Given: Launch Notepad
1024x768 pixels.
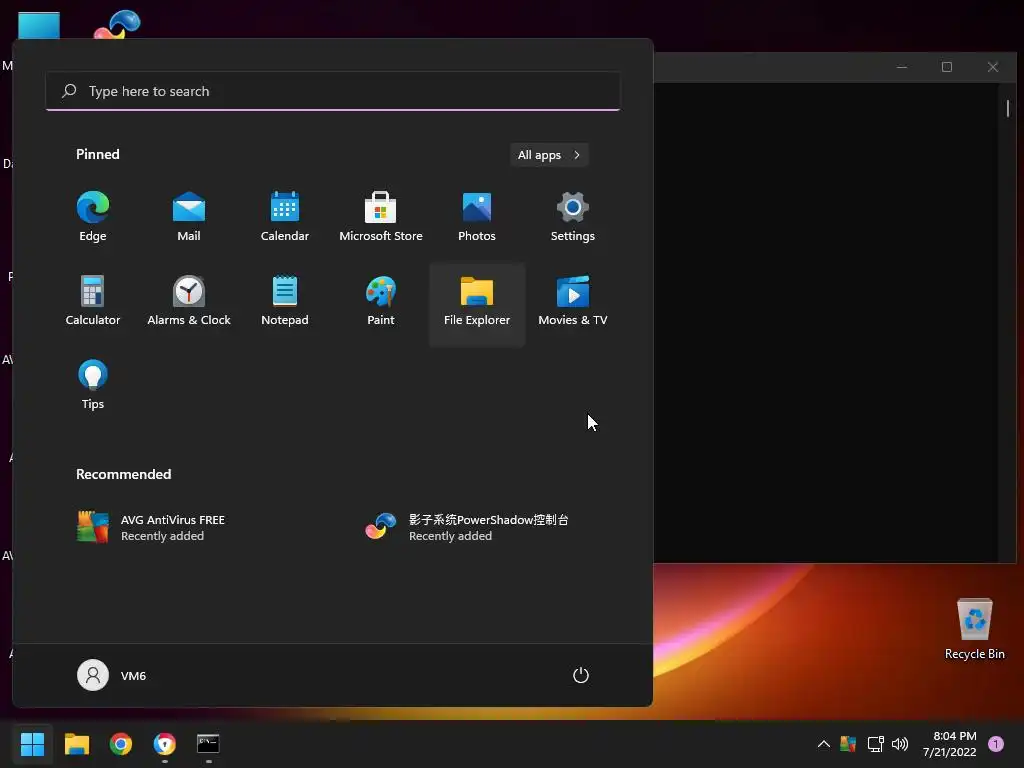Looking at the screenshot, I should click(285, 301).
